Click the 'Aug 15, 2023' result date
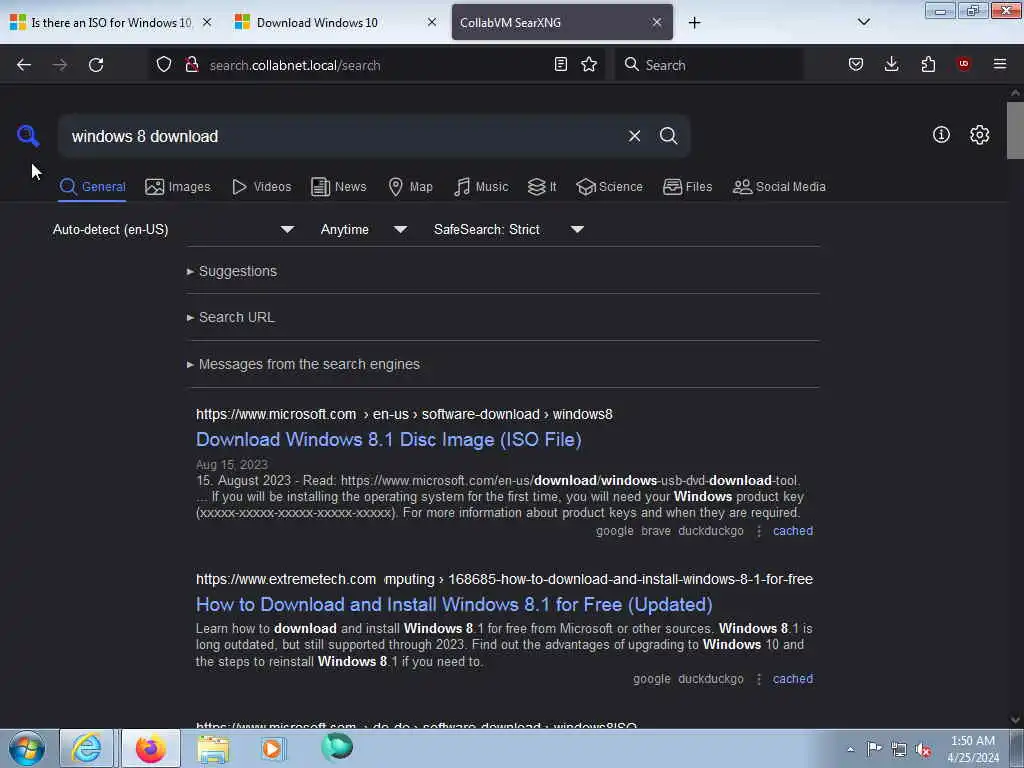The width and height of the screenshot is (1024, 768). coord(232,465)
